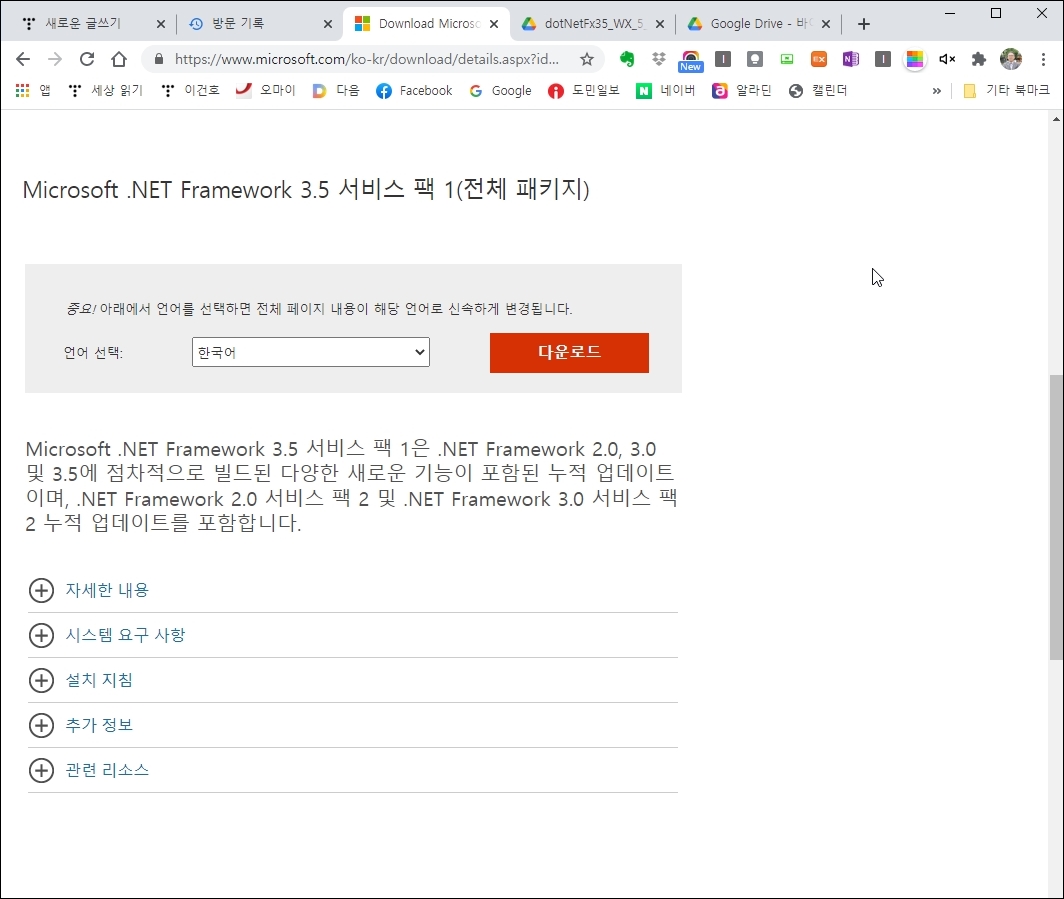Open the 네이버 bookmark
The image size is (1064, 899).
click(666, 90)
